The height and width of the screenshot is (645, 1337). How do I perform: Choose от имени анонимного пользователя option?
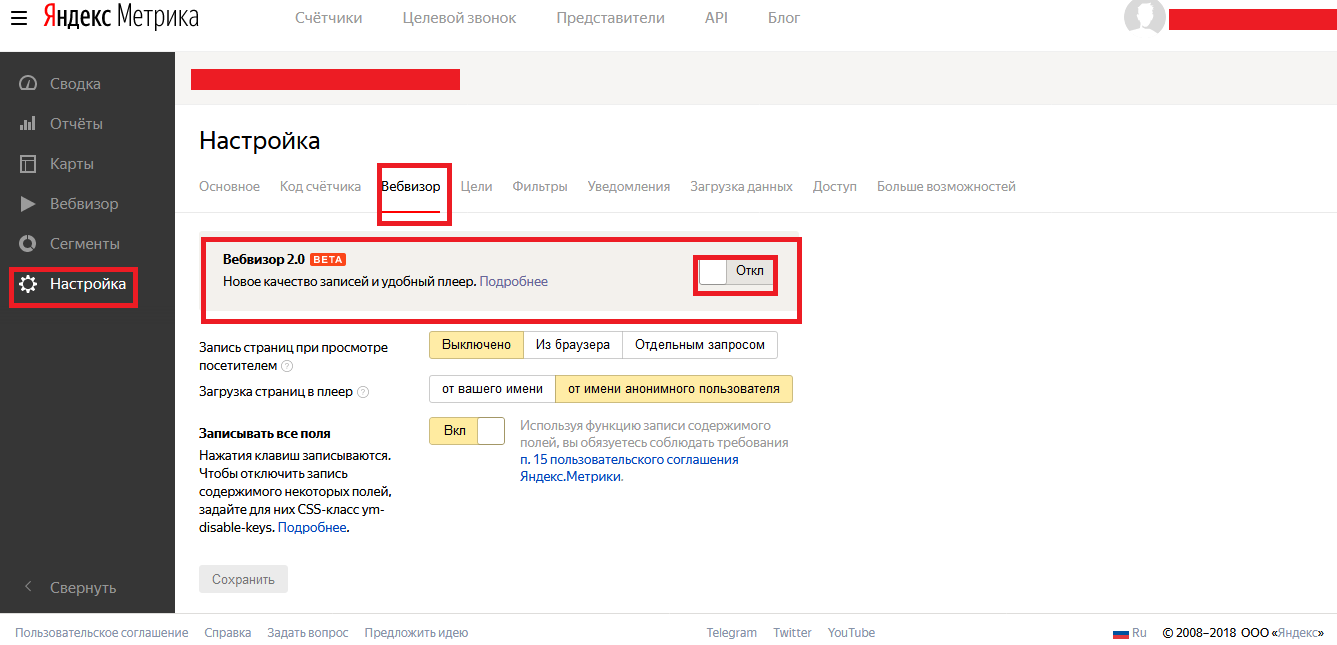674,389
